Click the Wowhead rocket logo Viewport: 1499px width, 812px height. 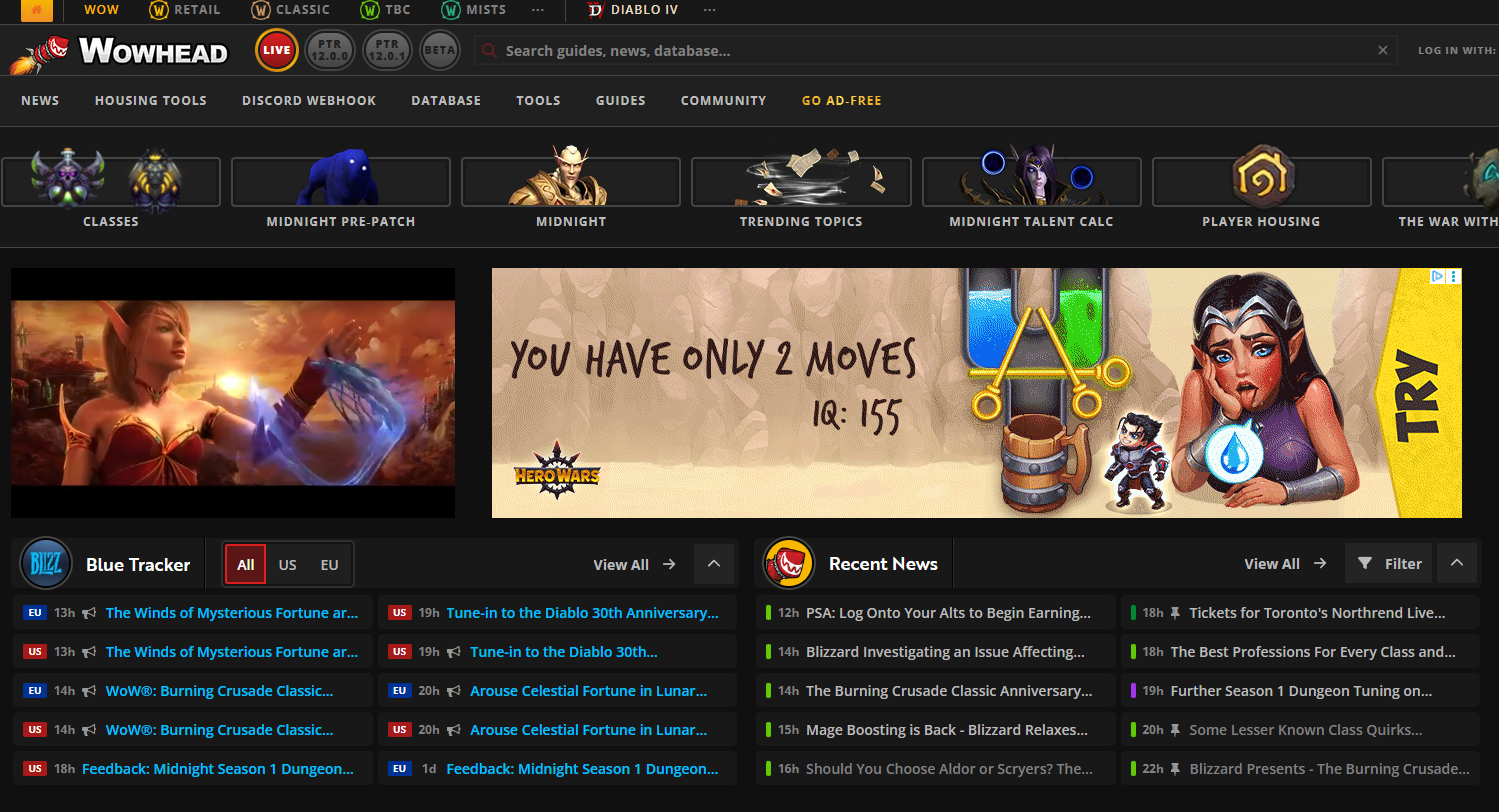[119, 52]
